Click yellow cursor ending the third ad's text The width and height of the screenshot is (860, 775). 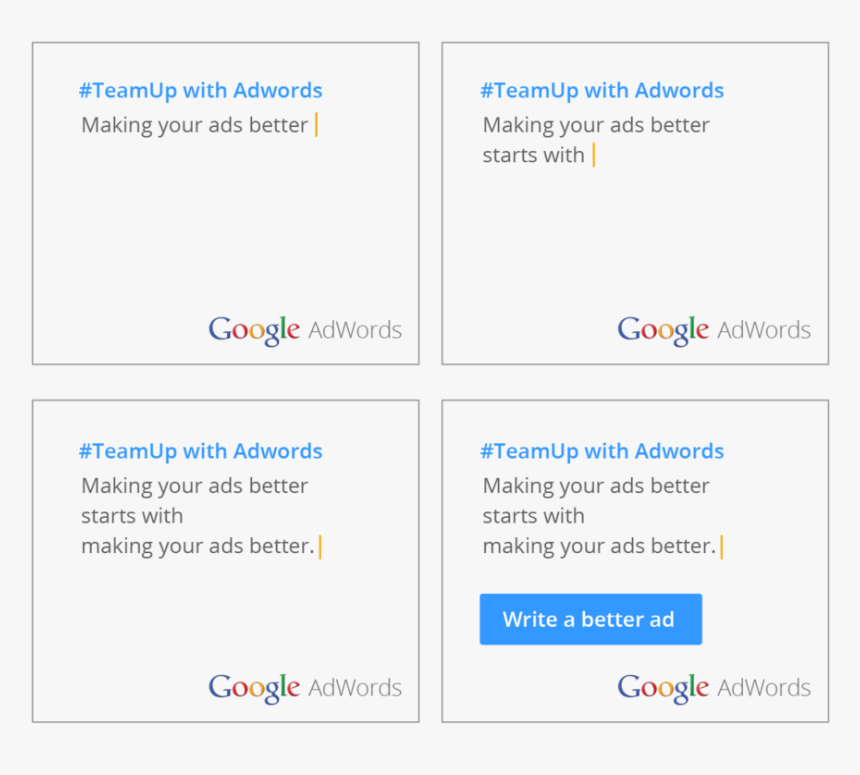[x=320, y=547]
